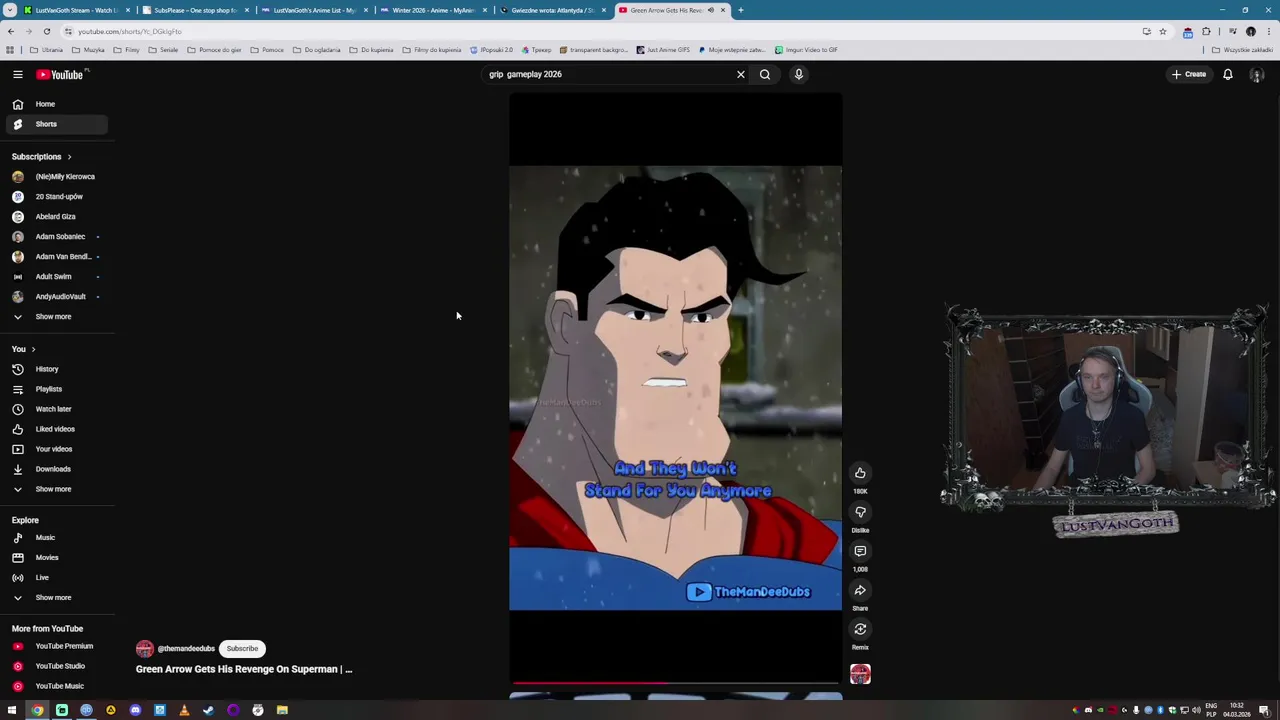Seek on the red Shorts progress bar
1280x720 pixels.
pos(675,683)
